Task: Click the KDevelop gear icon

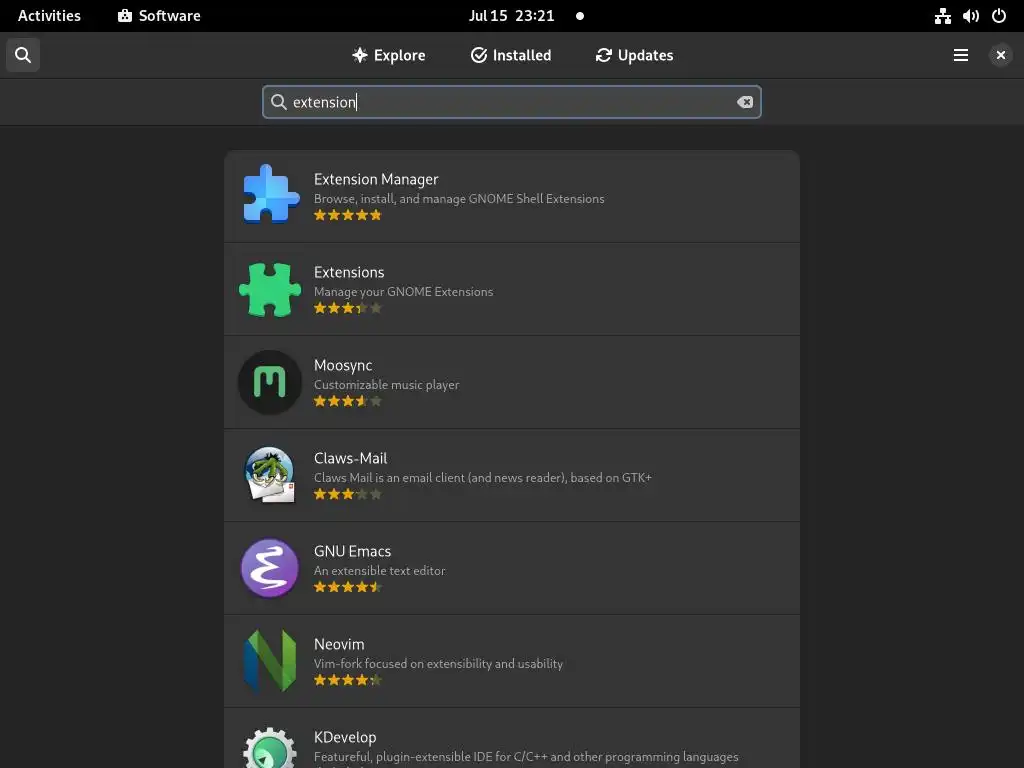Action: [270, 748]
